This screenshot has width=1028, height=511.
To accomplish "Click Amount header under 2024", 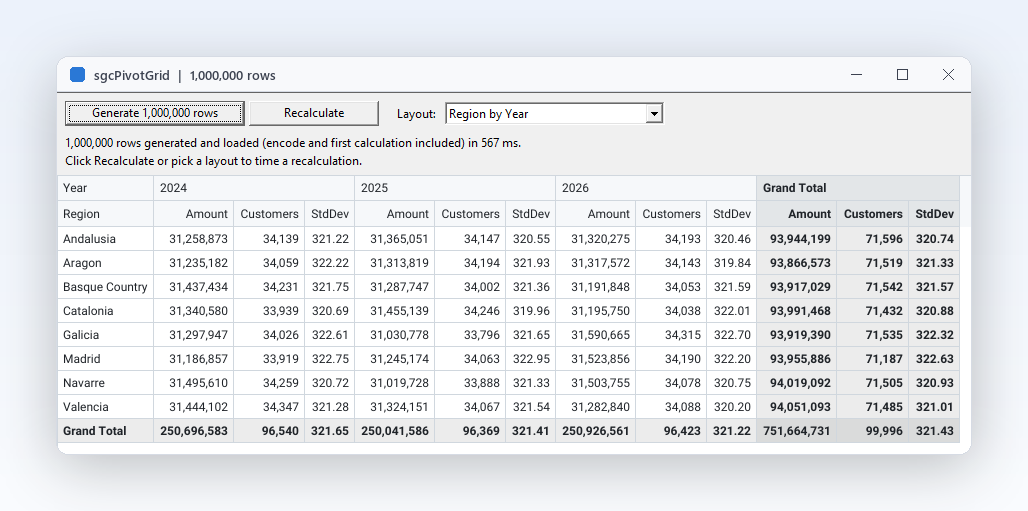I will point(194,214).
